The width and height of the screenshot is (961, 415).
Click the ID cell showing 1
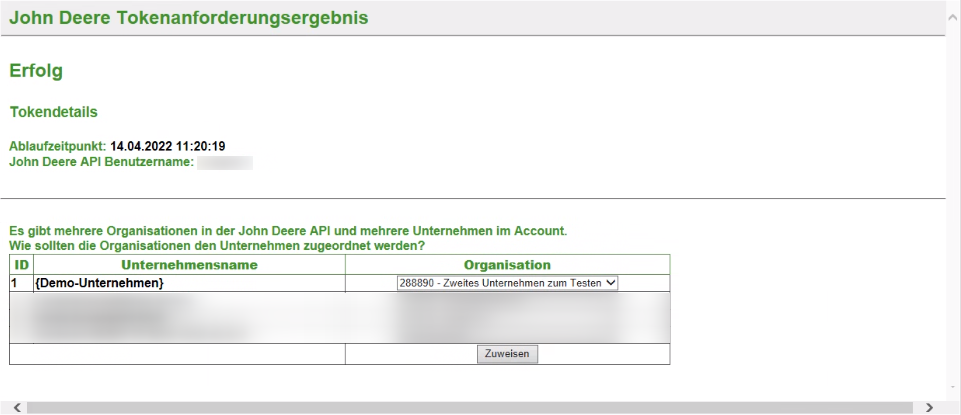point(15,284)
